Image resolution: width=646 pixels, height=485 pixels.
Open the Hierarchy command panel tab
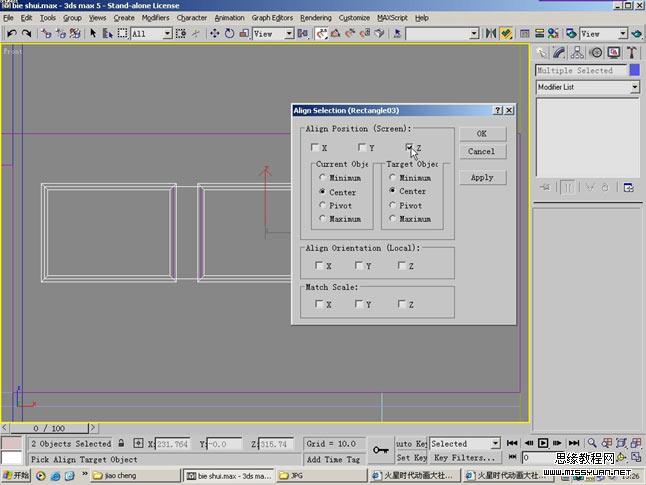[x=577, y=52]
